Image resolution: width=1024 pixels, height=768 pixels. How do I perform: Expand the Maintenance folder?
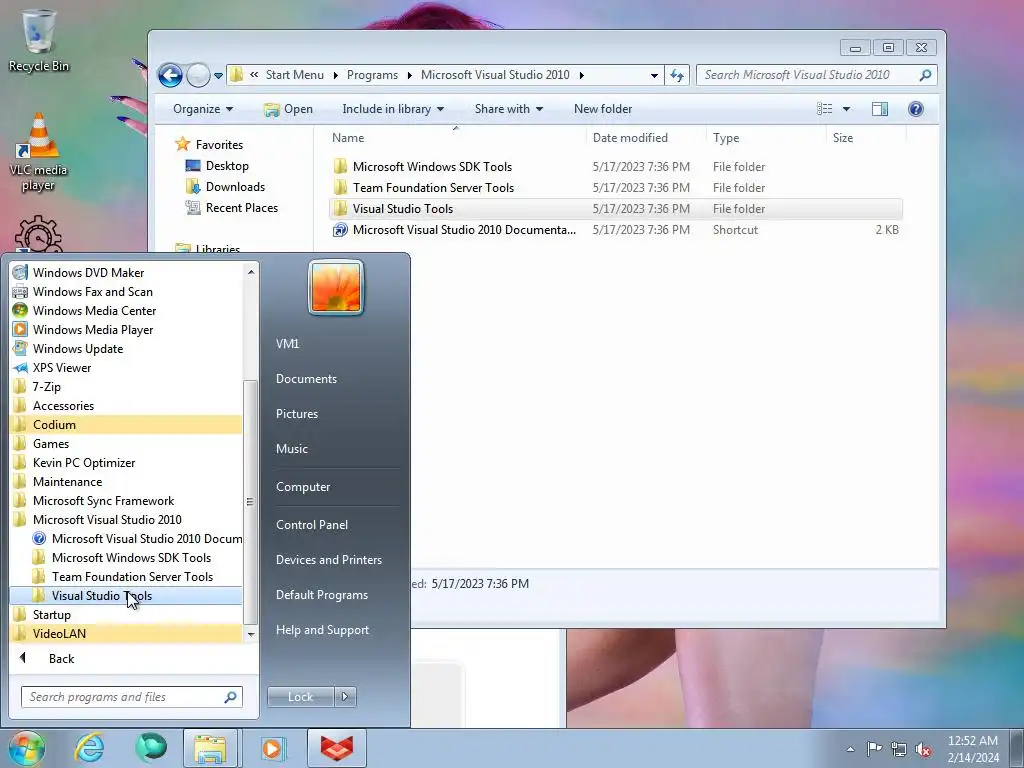(126, 481)
